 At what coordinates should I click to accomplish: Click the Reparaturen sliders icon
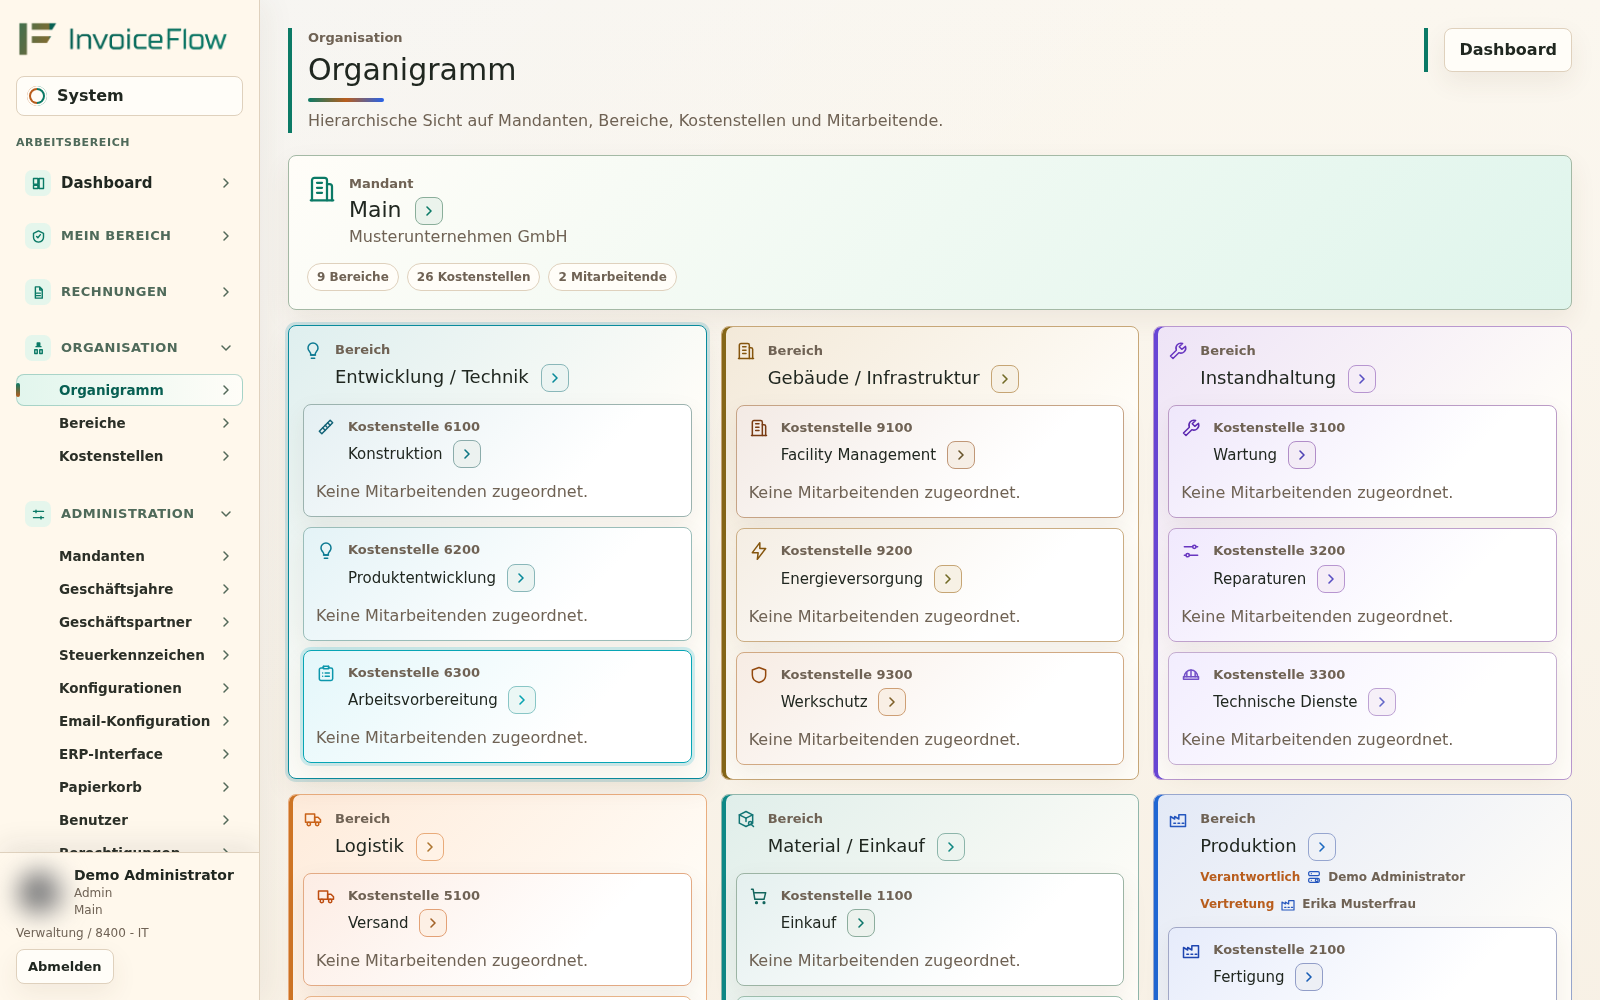coord(1191,551)
